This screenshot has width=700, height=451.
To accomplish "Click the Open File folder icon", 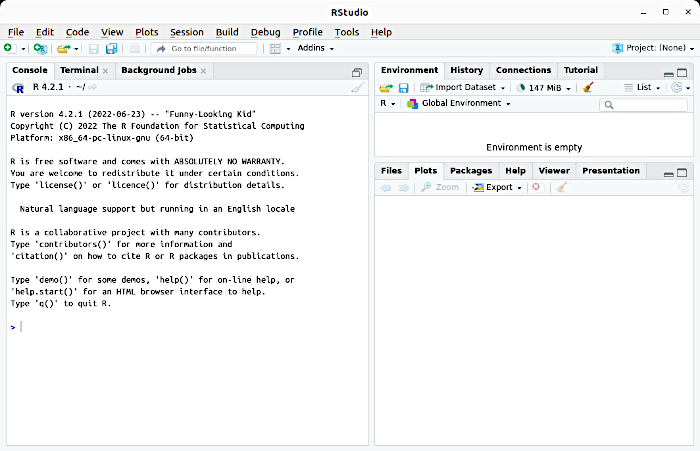I will (x=63, y=48).
